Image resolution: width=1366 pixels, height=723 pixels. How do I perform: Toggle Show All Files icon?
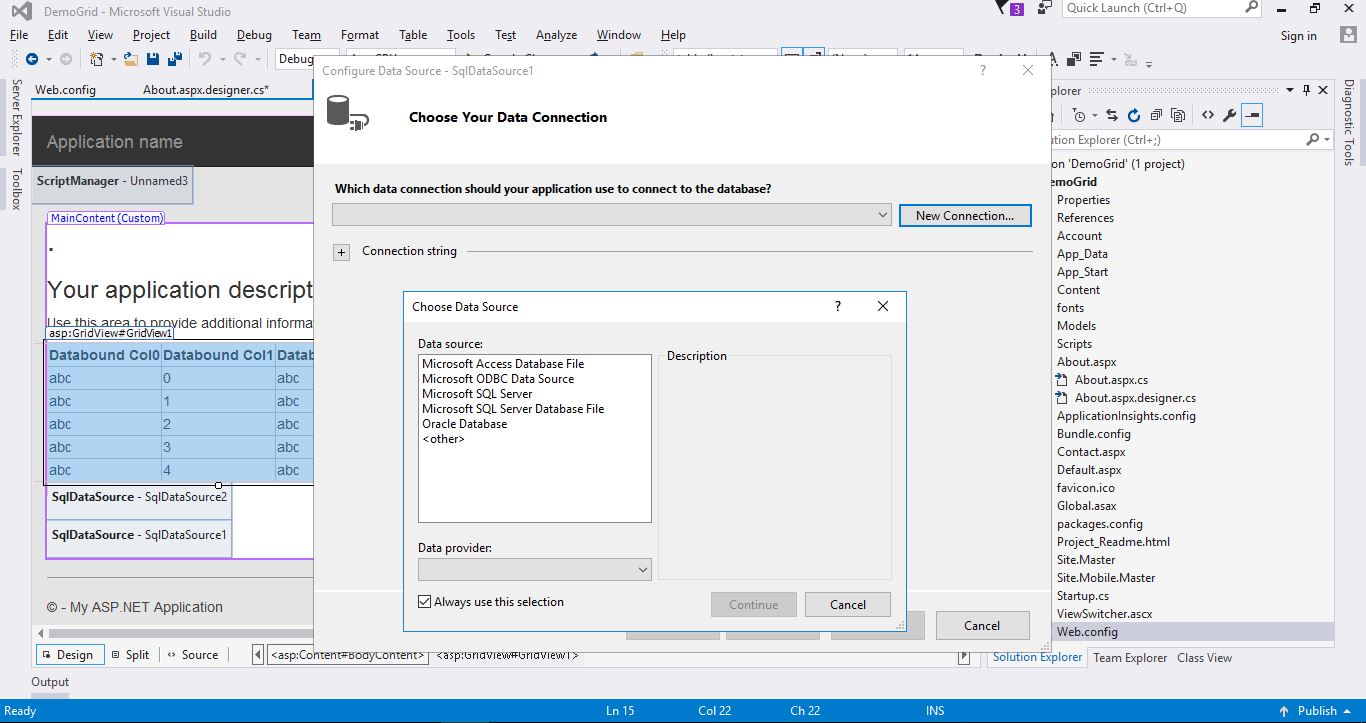pyautogui.click(x=1178, y=115)
